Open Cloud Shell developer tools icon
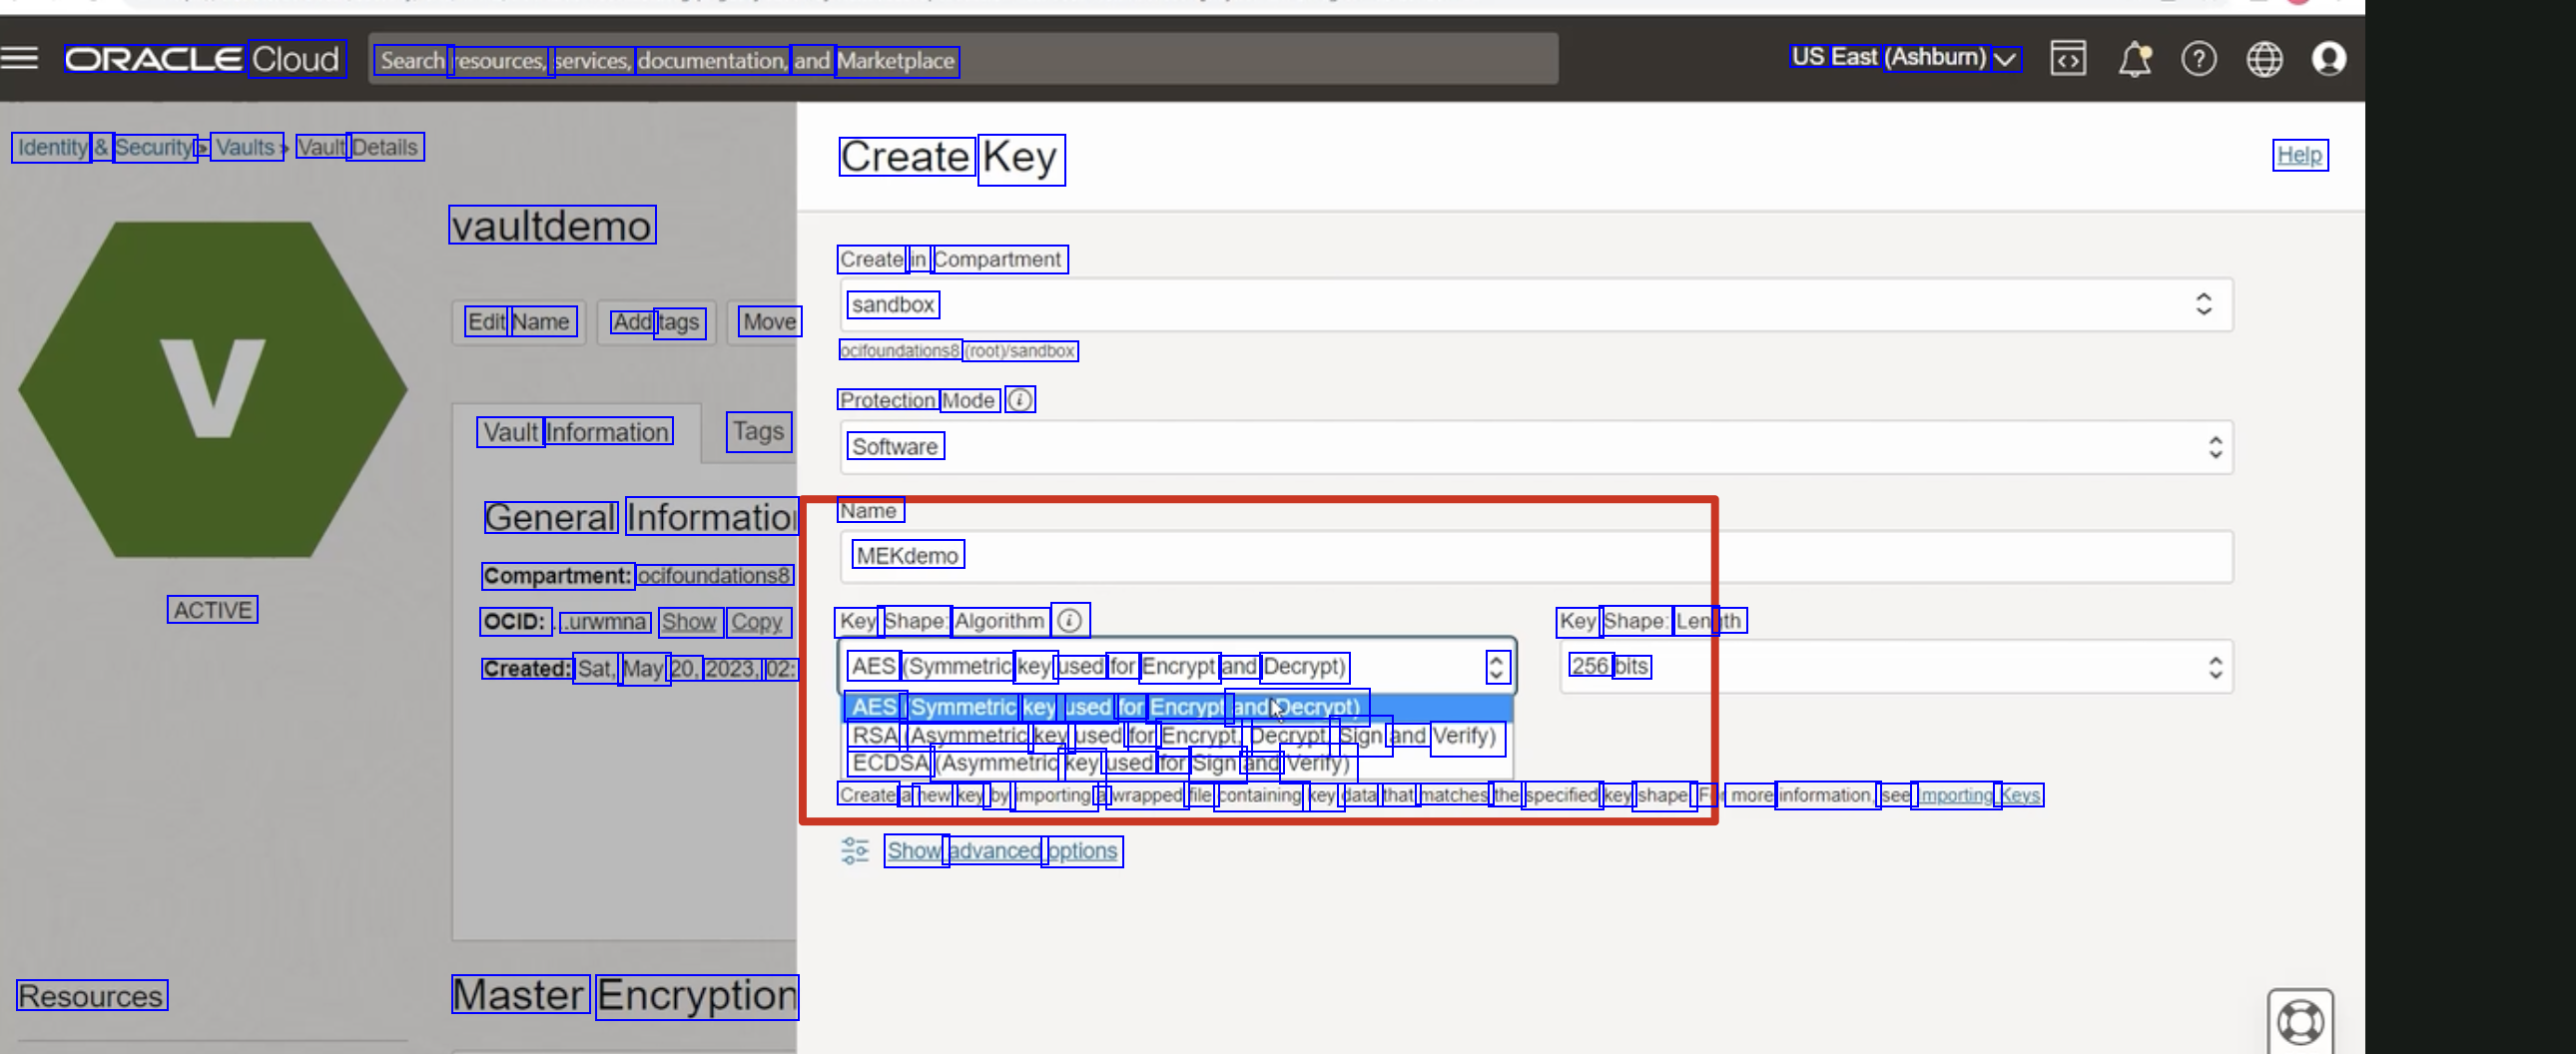 pos(2067,59)
